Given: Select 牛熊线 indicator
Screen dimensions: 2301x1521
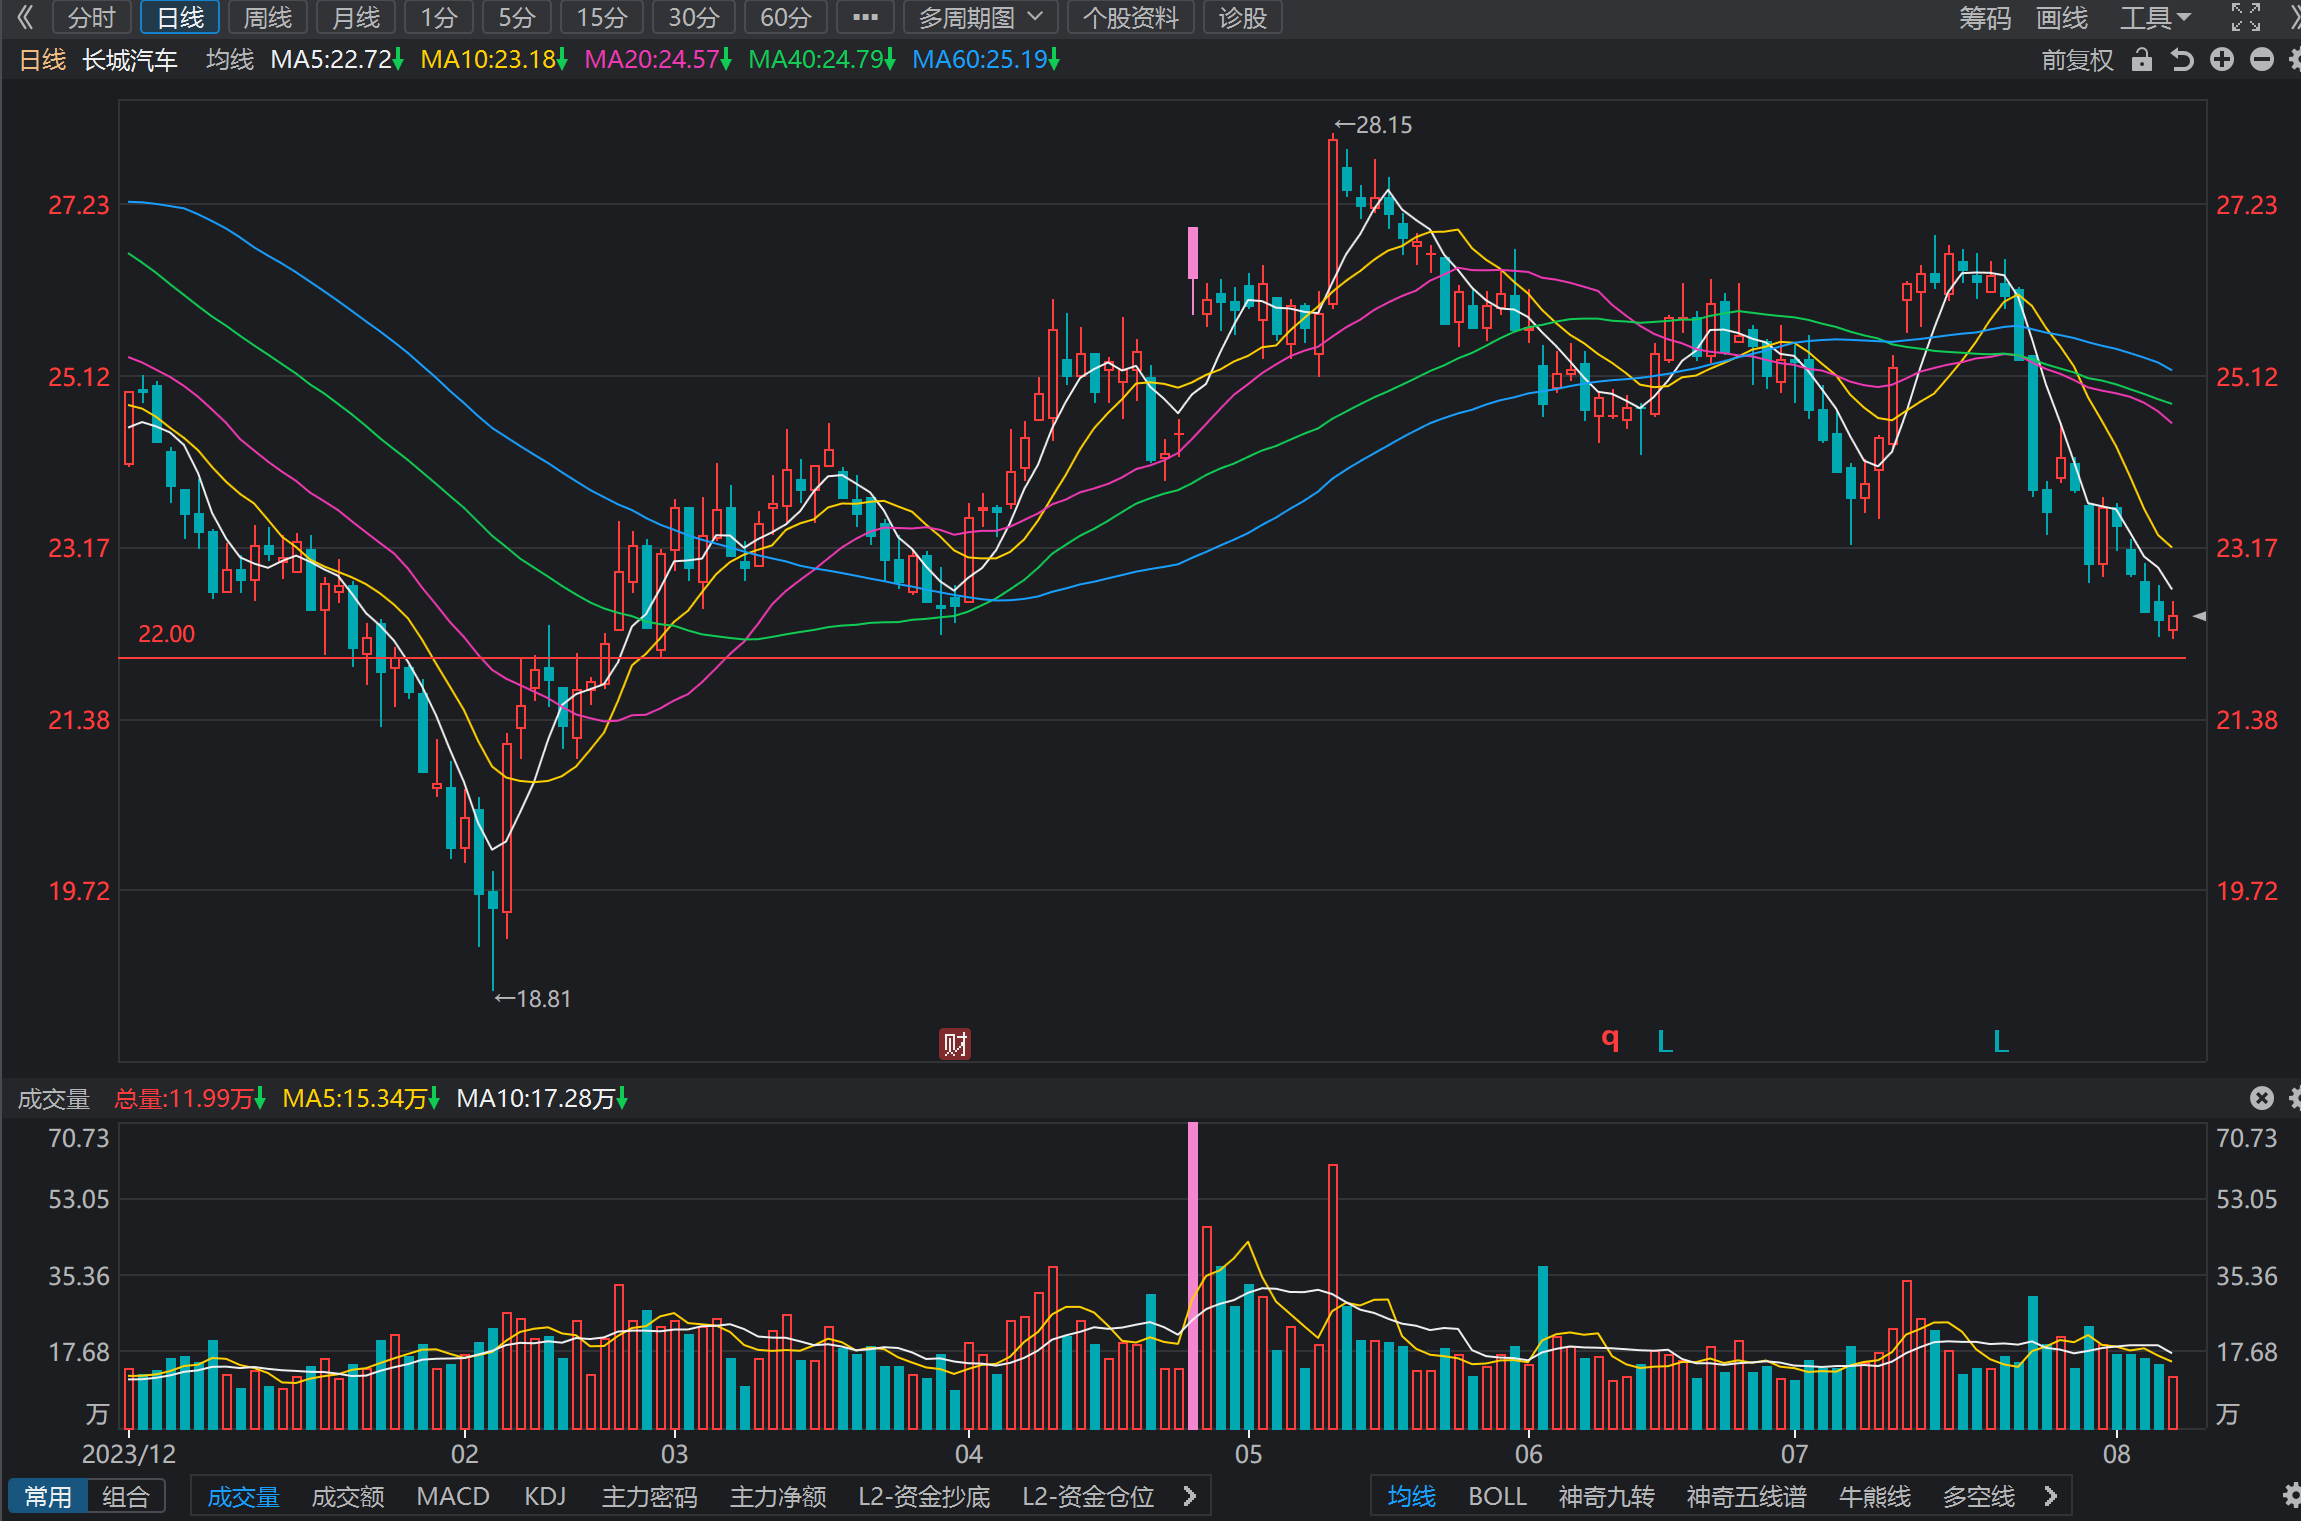Looking at the screenshot, I should pyautogui.click(x=1875, y=1496).
